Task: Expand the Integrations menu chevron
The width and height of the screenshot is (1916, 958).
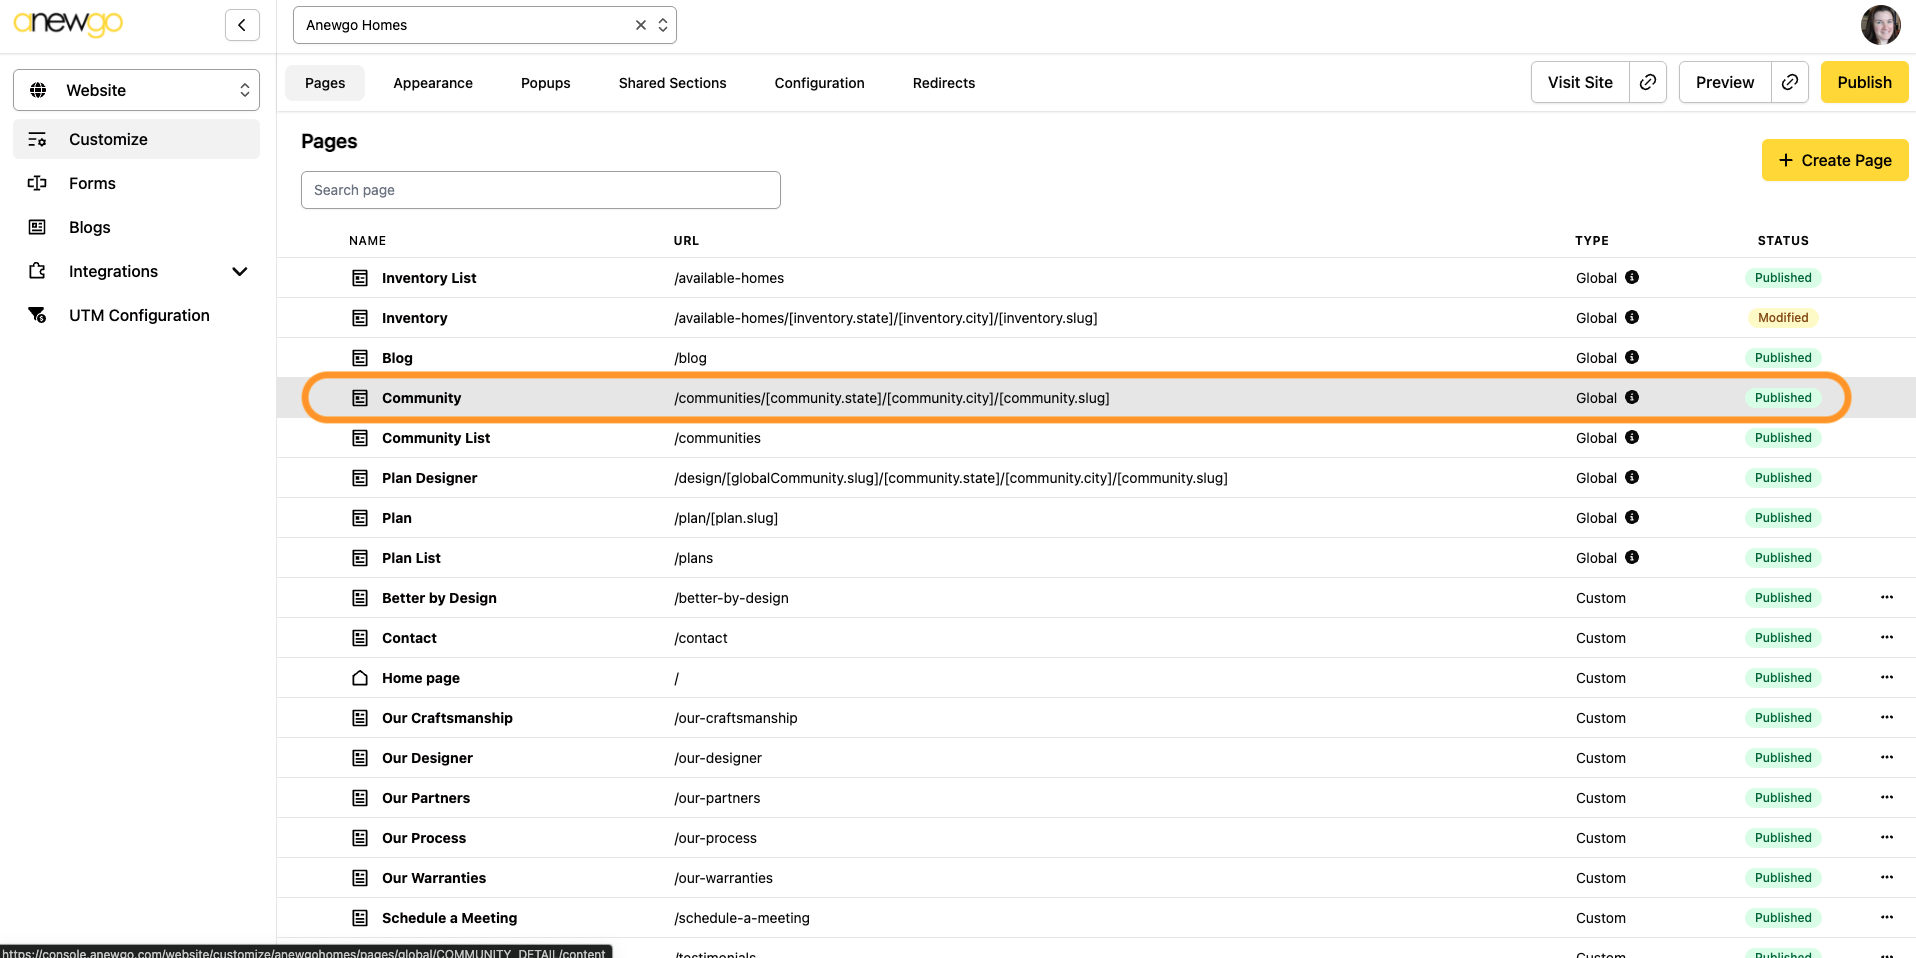Action: 240,271
